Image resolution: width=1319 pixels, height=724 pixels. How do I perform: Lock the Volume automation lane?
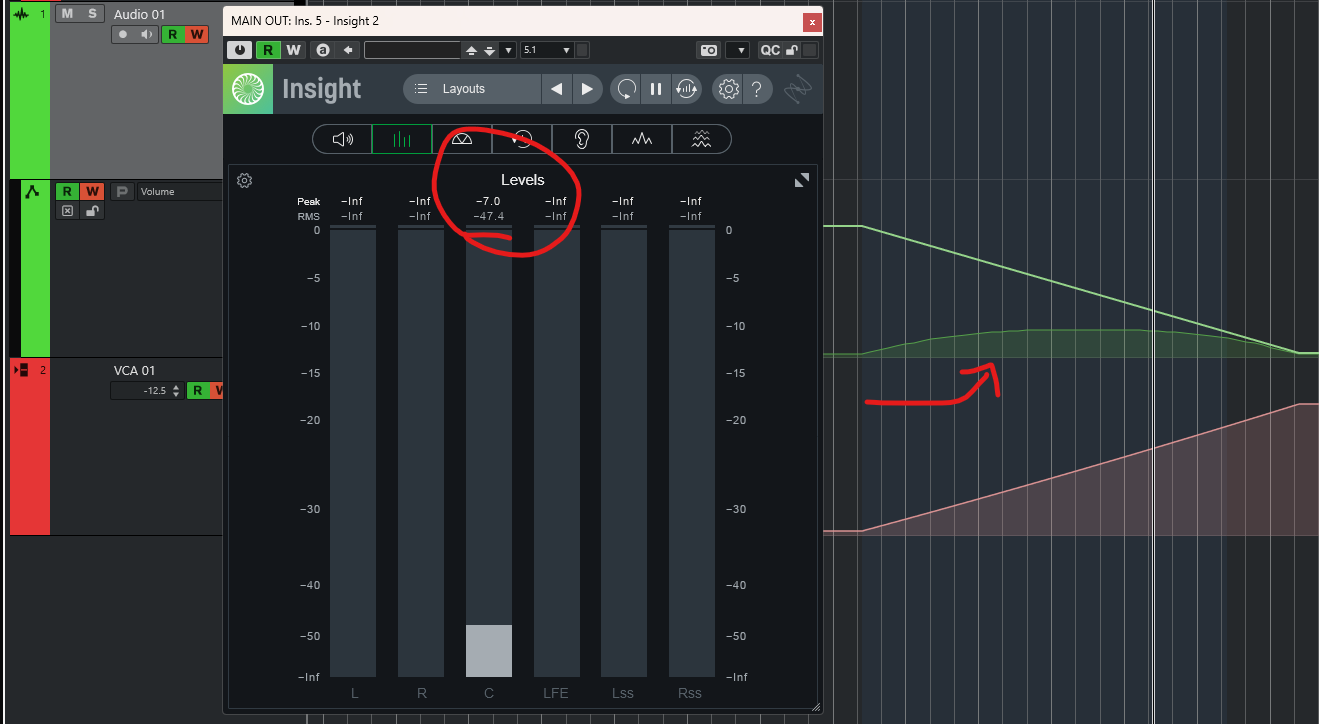[92, 211]
